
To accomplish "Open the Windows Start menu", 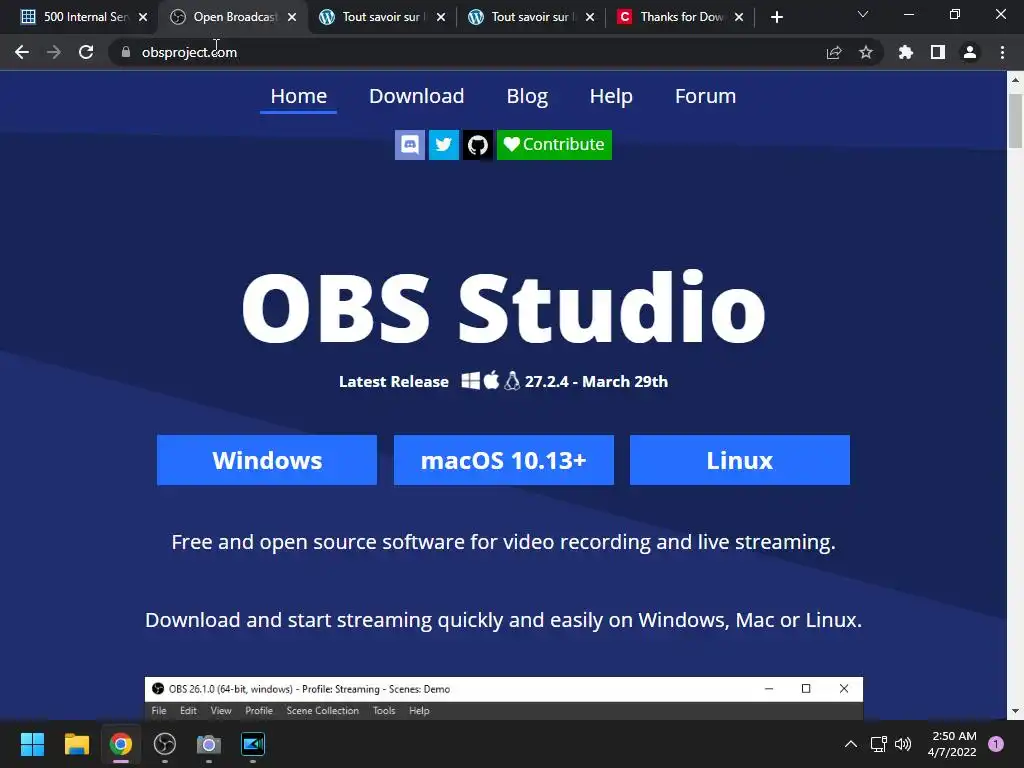I will pyautogui.click(x=32, y=744).
